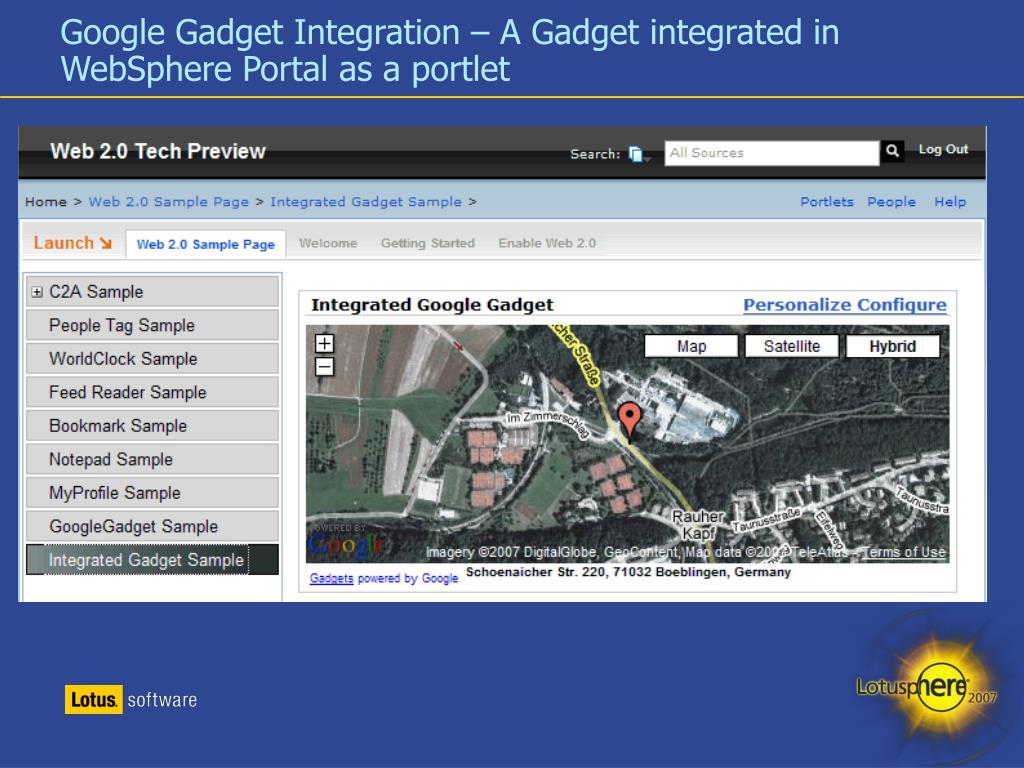Open Web 2.0 Sample Page breadcrumb link

168,202
